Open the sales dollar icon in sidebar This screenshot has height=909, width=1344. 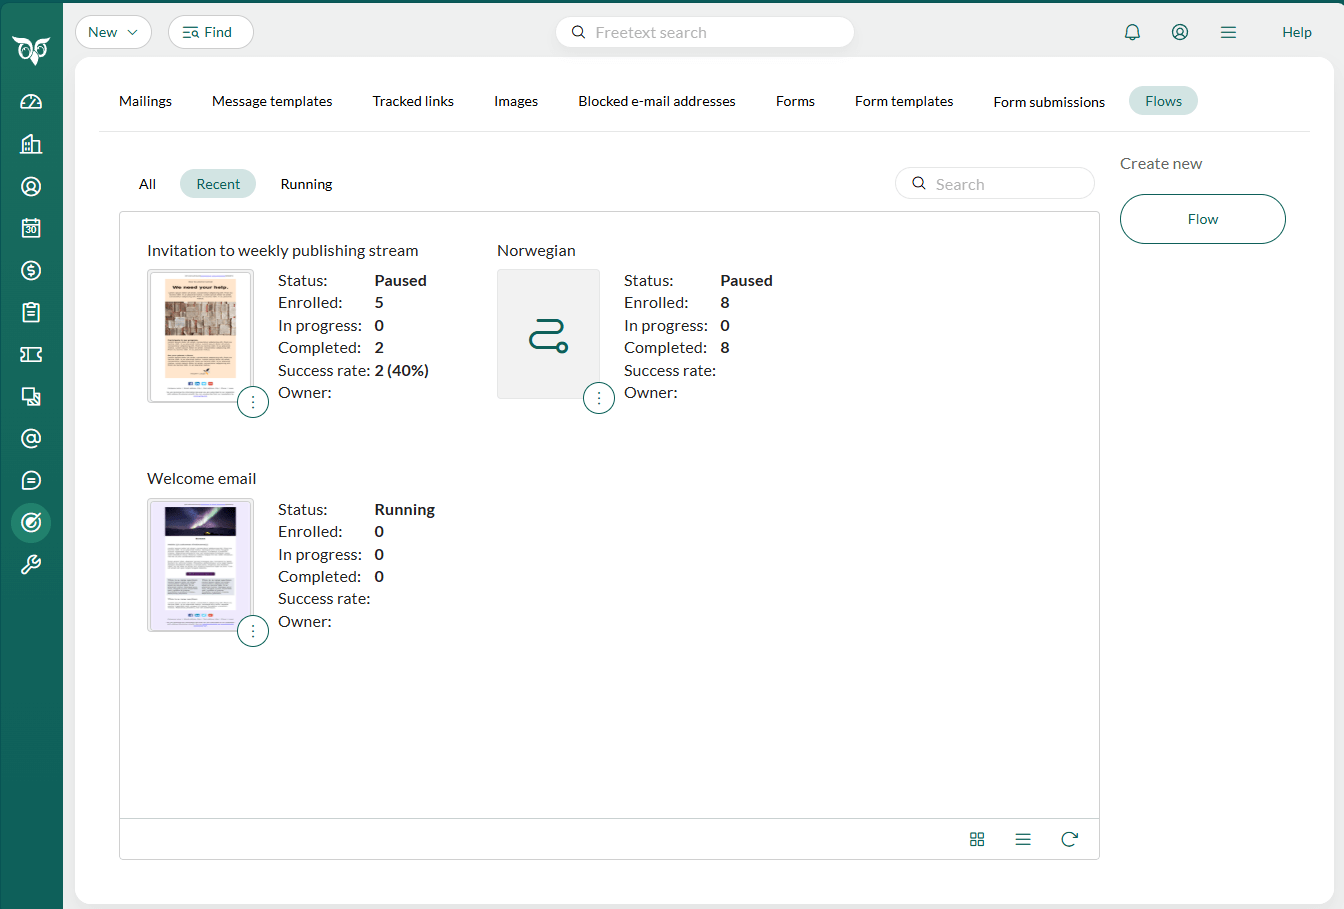coord(31,270)
